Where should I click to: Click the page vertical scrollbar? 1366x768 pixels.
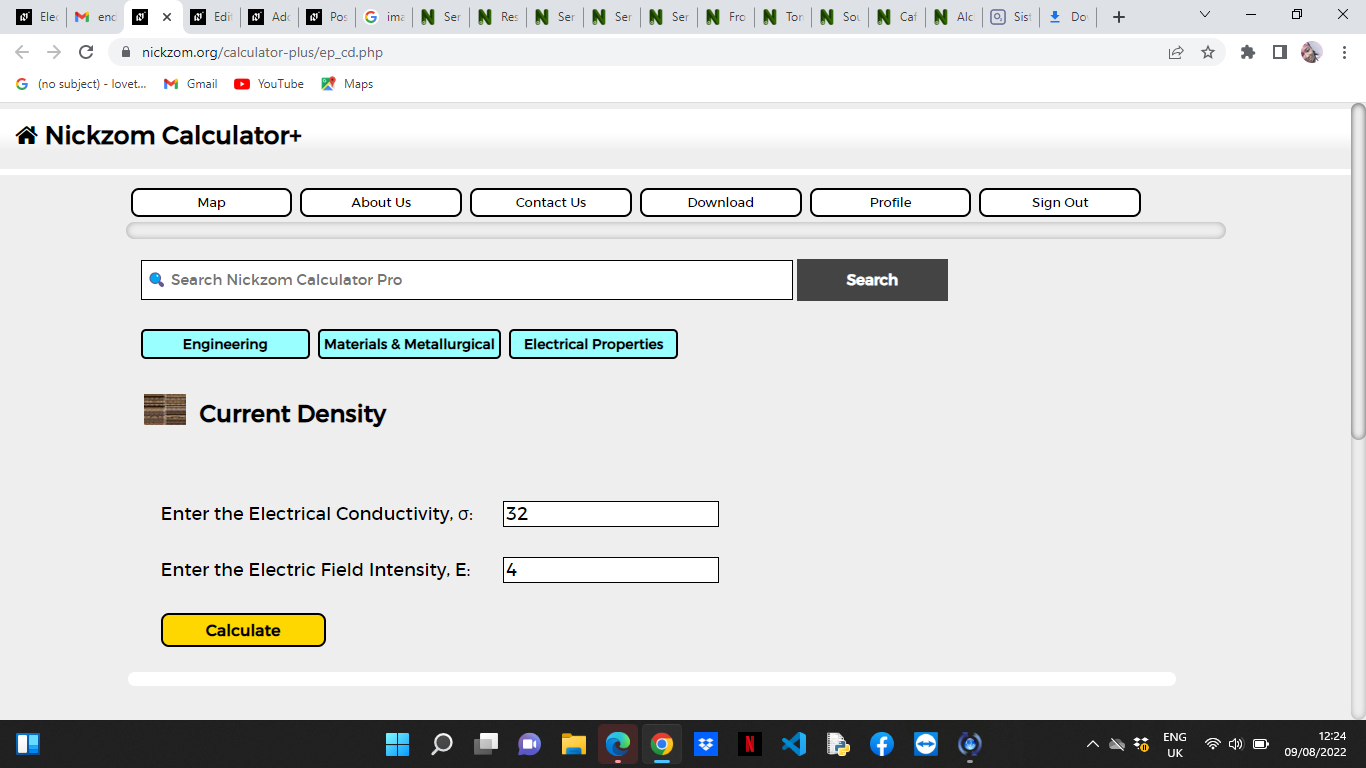pos(1358,270)
